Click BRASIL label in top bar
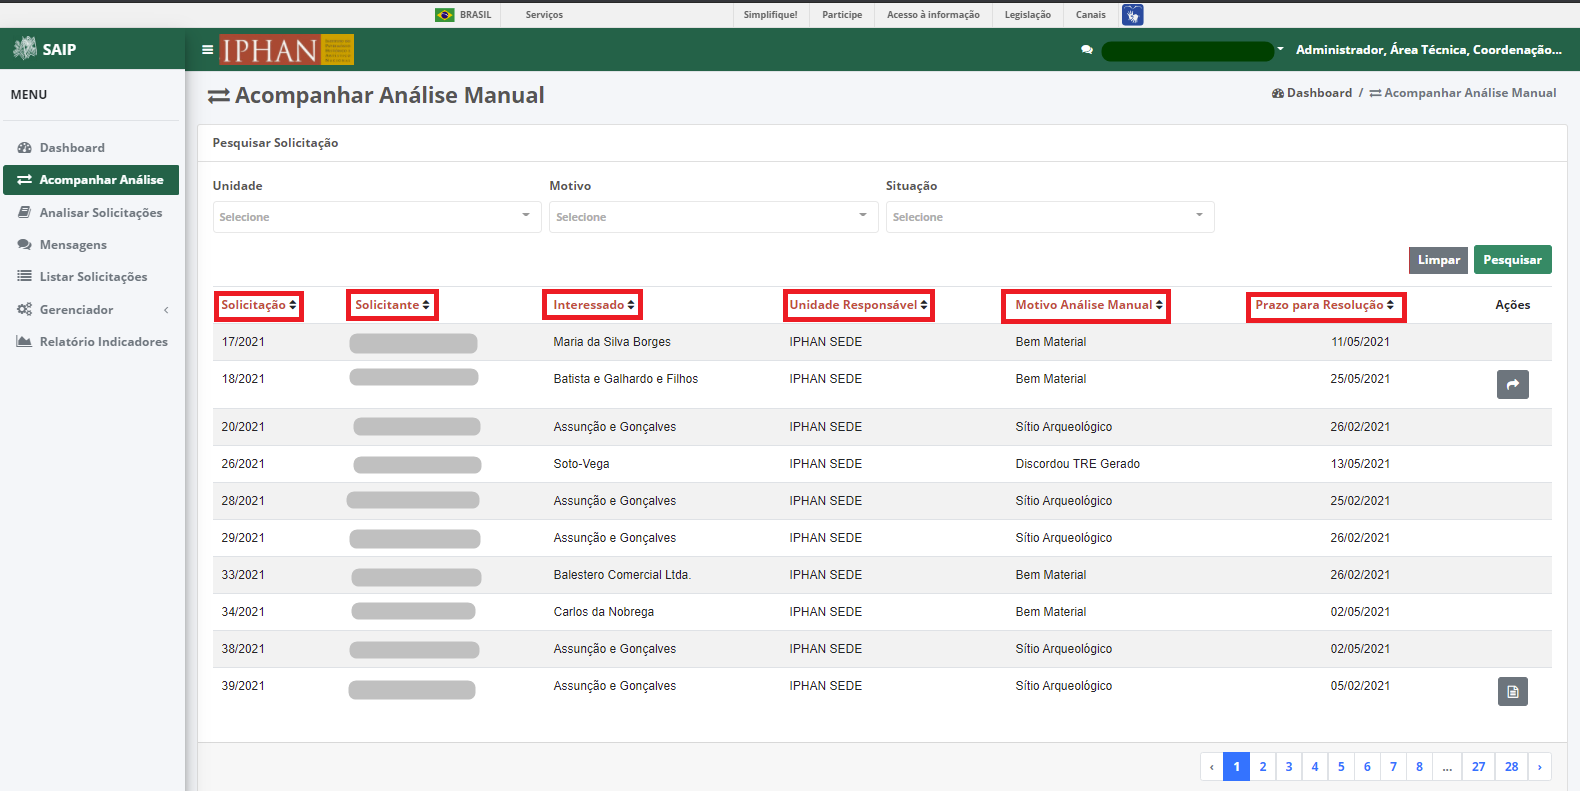 pyautogui.click(x=475, y=15)
